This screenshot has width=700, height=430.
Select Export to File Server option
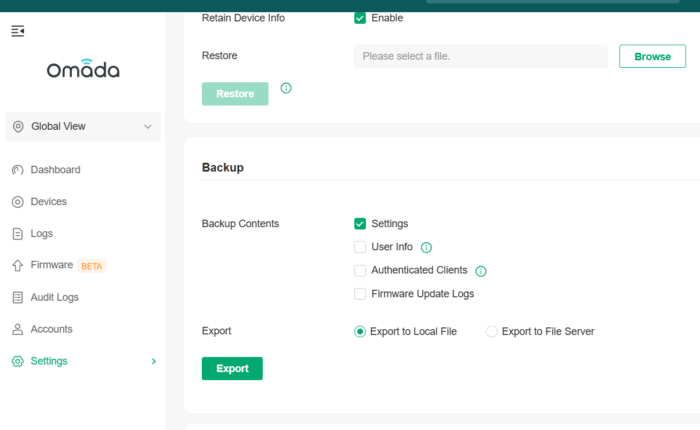[492, 332]
